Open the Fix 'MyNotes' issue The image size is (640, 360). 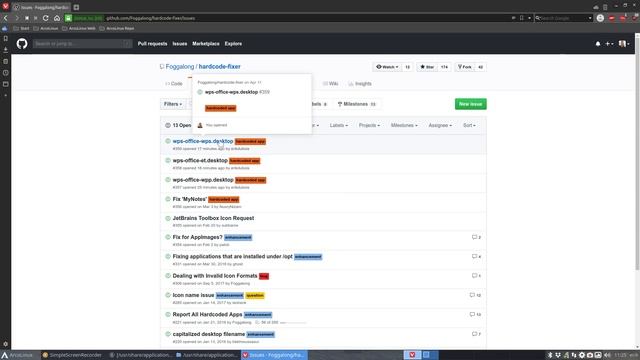pos(189,199)
